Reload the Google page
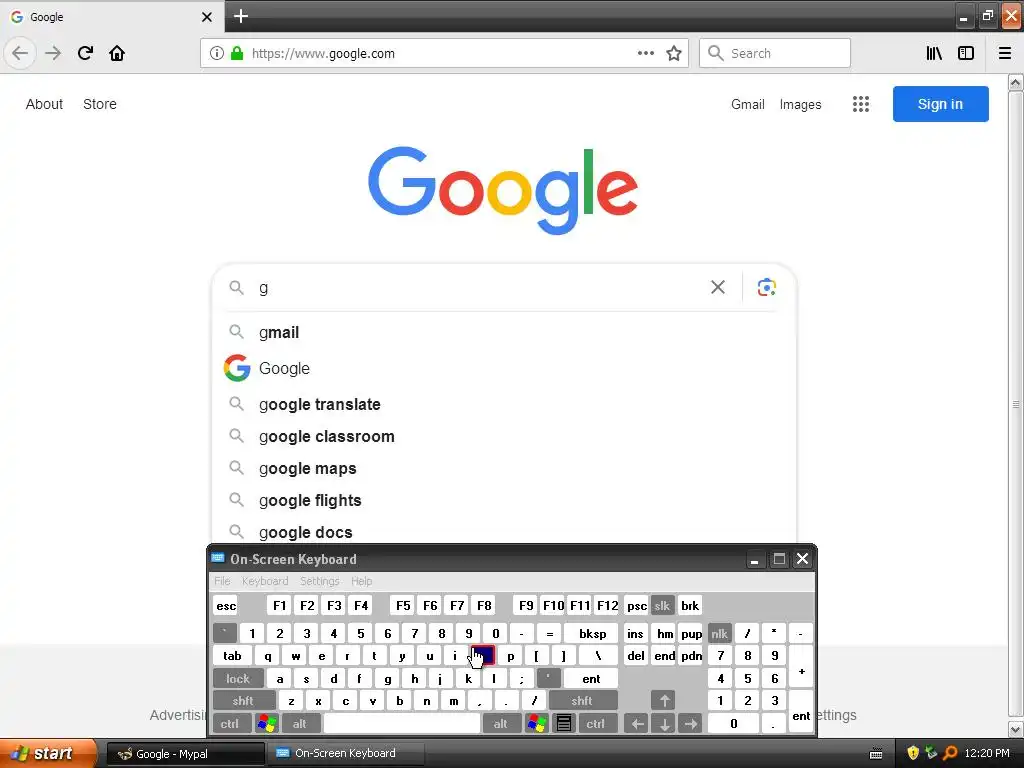Screen dimensions: 1024x768 [85, 53]
